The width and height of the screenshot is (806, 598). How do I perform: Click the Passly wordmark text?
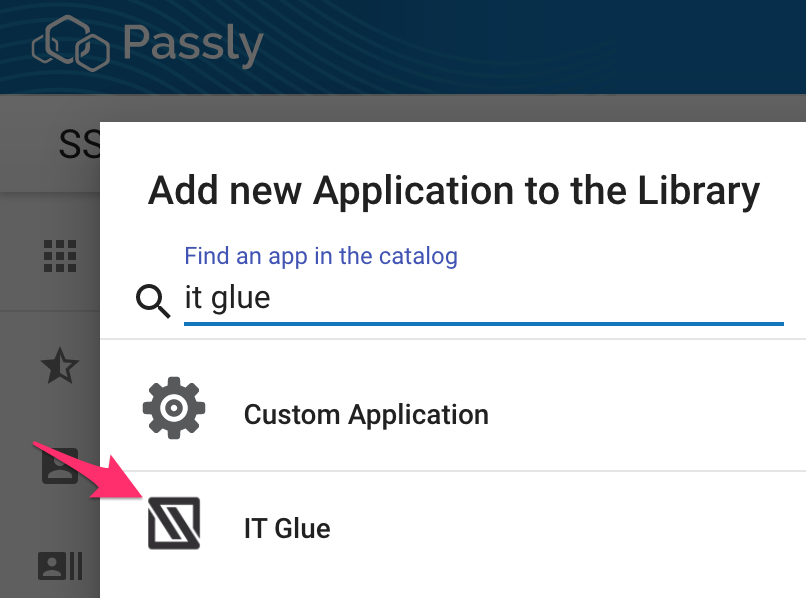[193, 45]
